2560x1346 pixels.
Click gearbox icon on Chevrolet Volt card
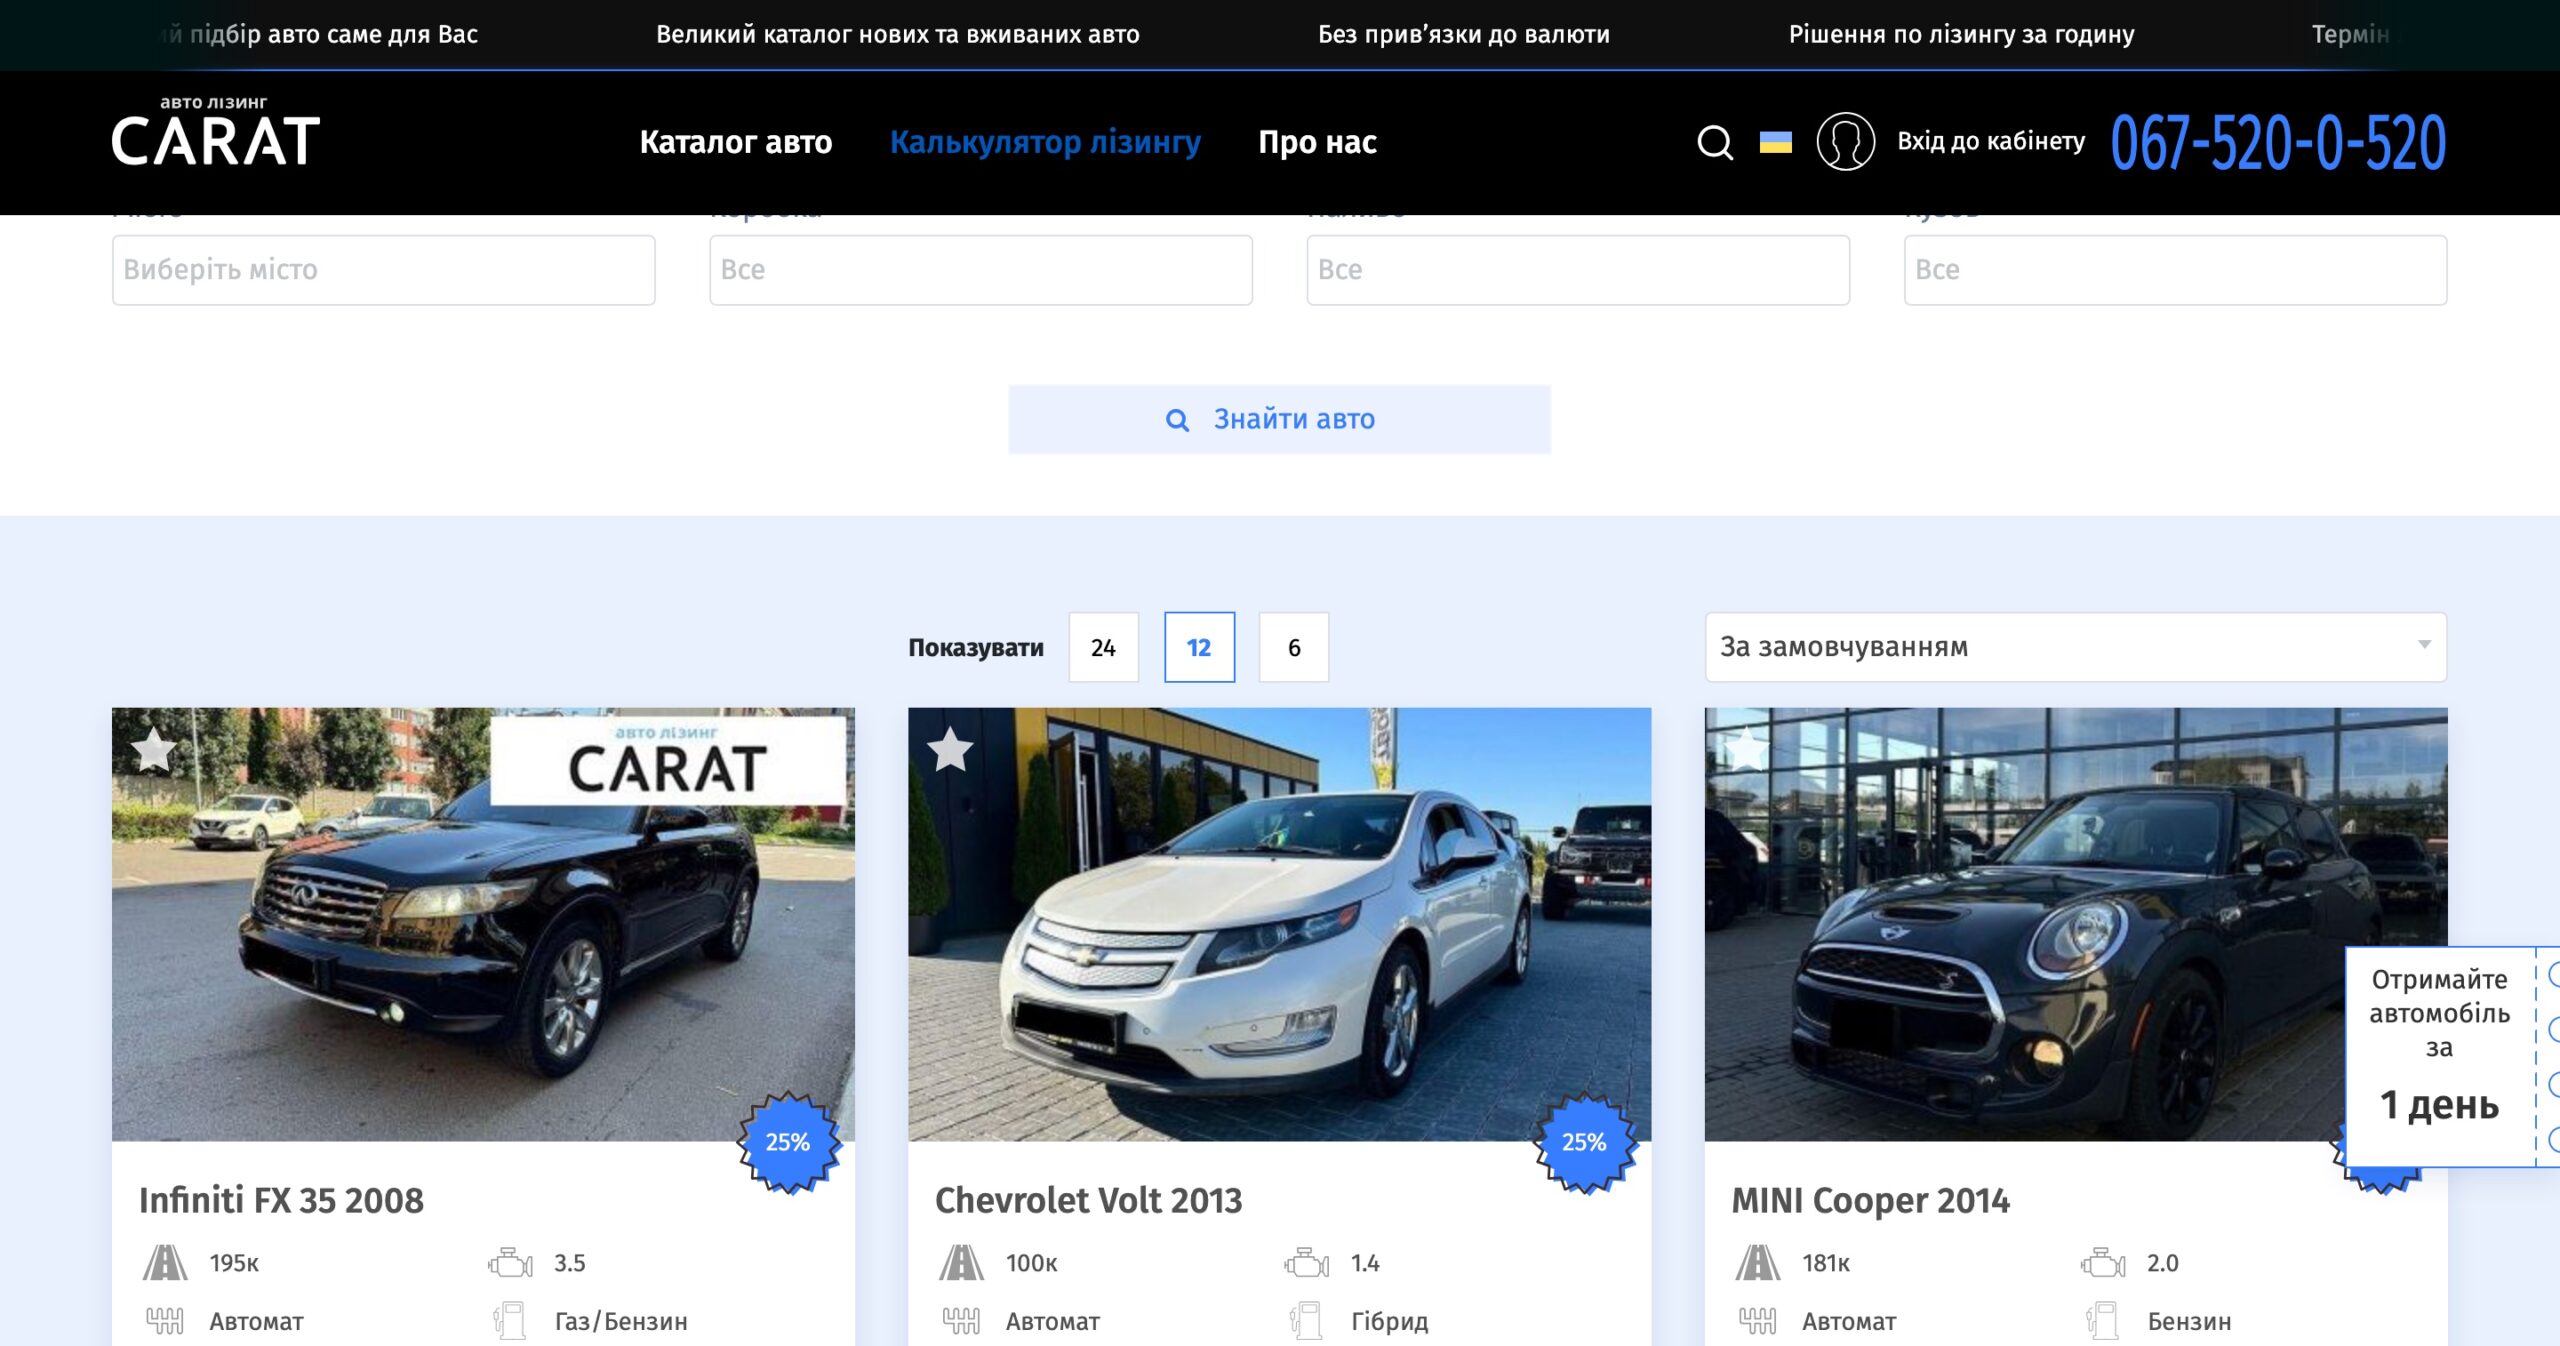[x=961, y=1321]
